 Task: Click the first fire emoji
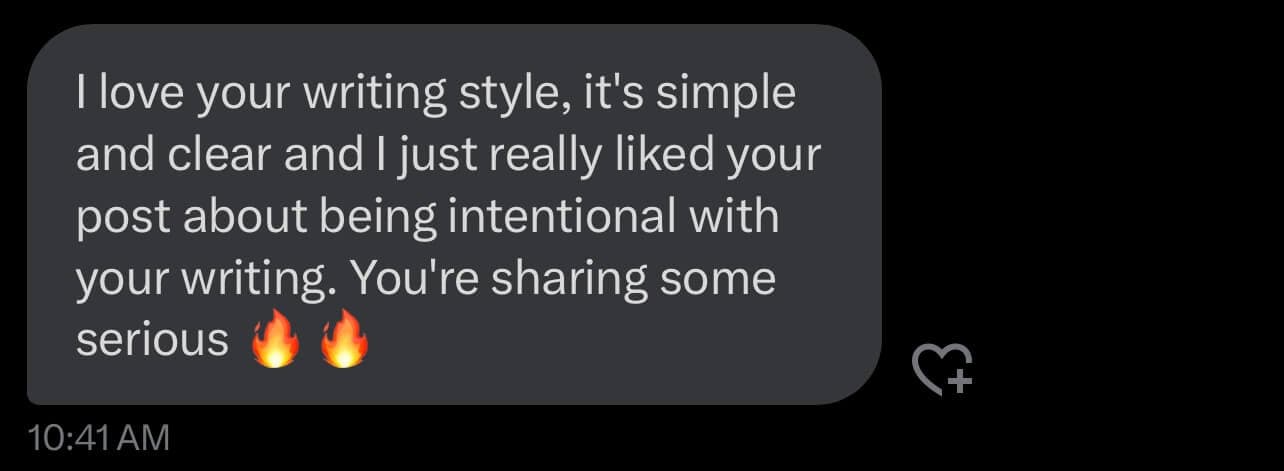coord(276,342)
